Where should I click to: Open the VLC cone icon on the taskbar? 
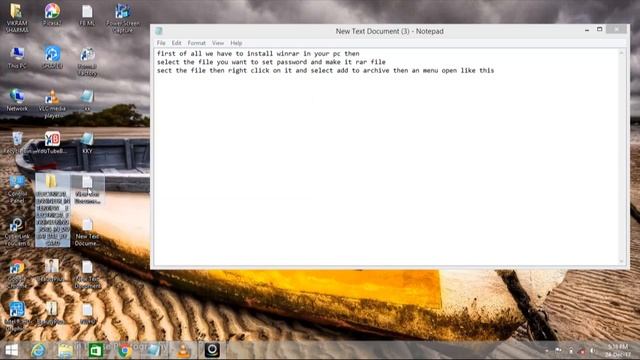coord(183,350)
